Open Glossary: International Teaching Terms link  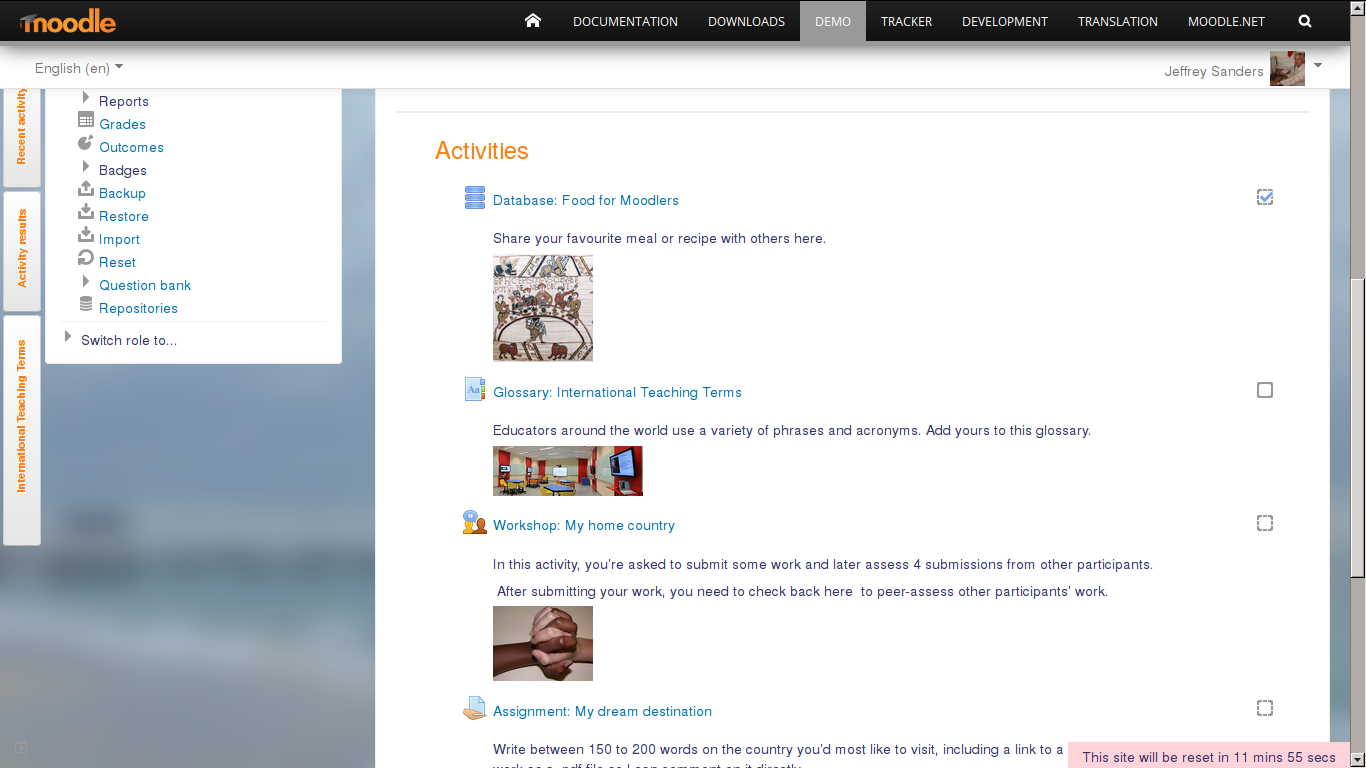pos(617,392)
